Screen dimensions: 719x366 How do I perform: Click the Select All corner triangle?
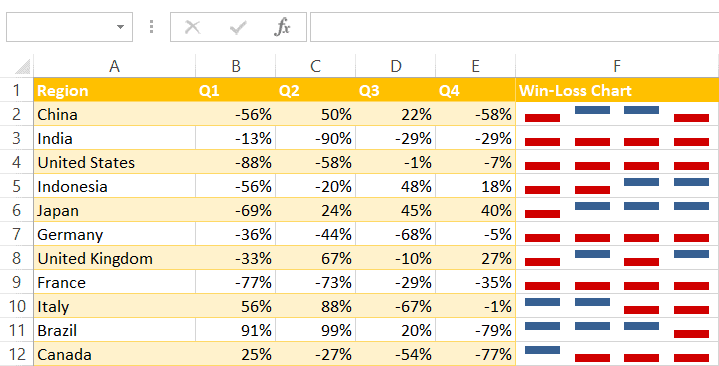(22, 67)
